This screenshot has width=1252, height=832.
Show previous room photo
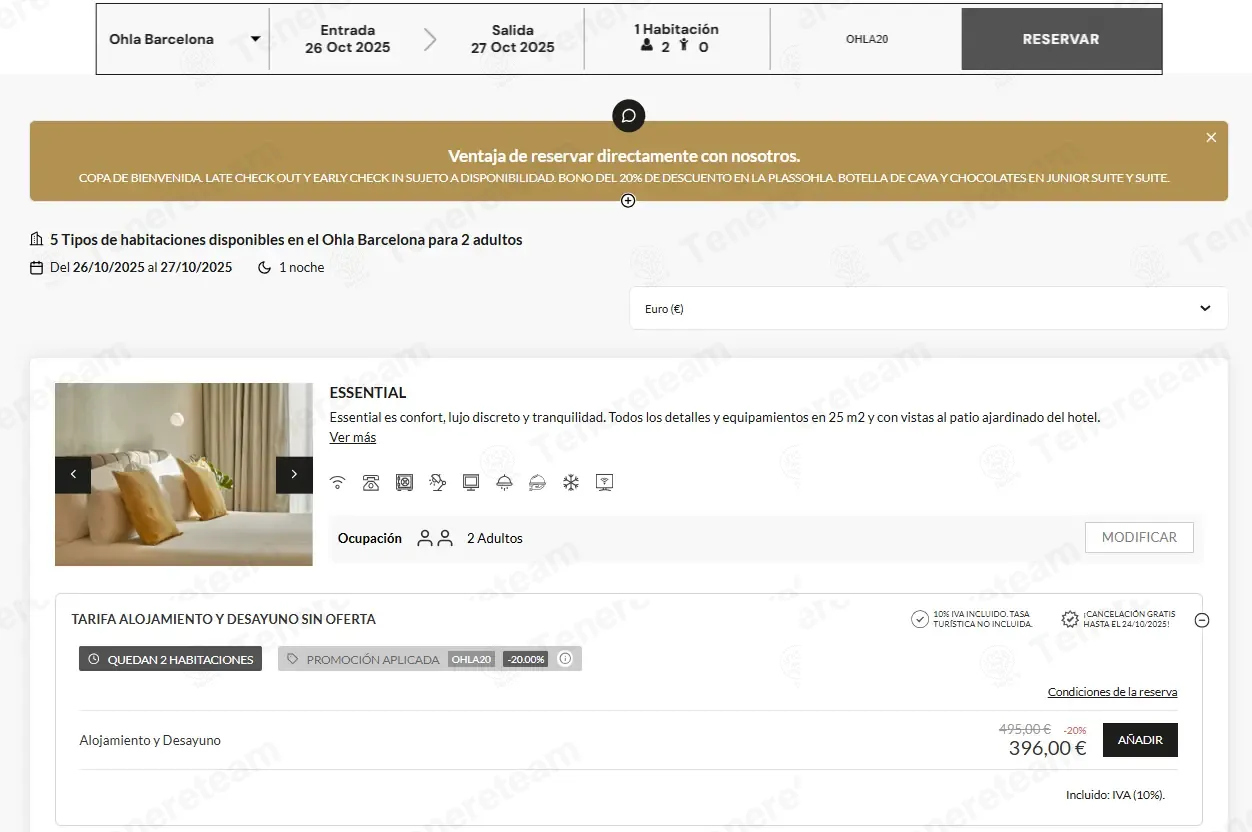73,475
